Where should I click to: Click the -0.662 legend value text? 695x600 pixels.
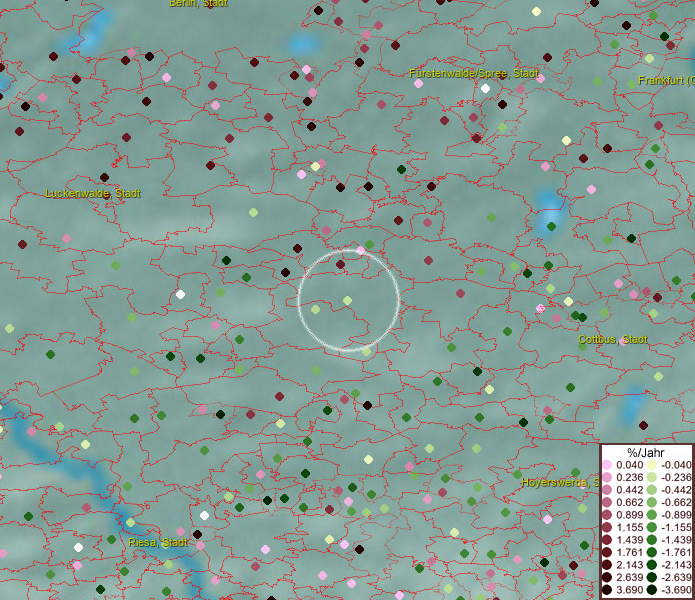click(x=676, y=503)
